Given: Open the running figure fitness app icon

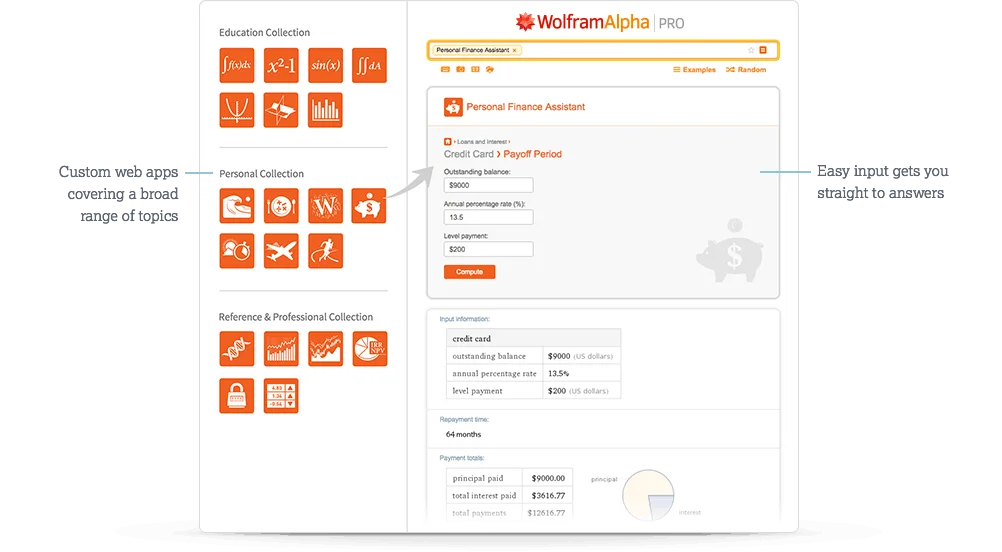Looking at the screenshot, I should pyautogui.click(x=325, y=250).
